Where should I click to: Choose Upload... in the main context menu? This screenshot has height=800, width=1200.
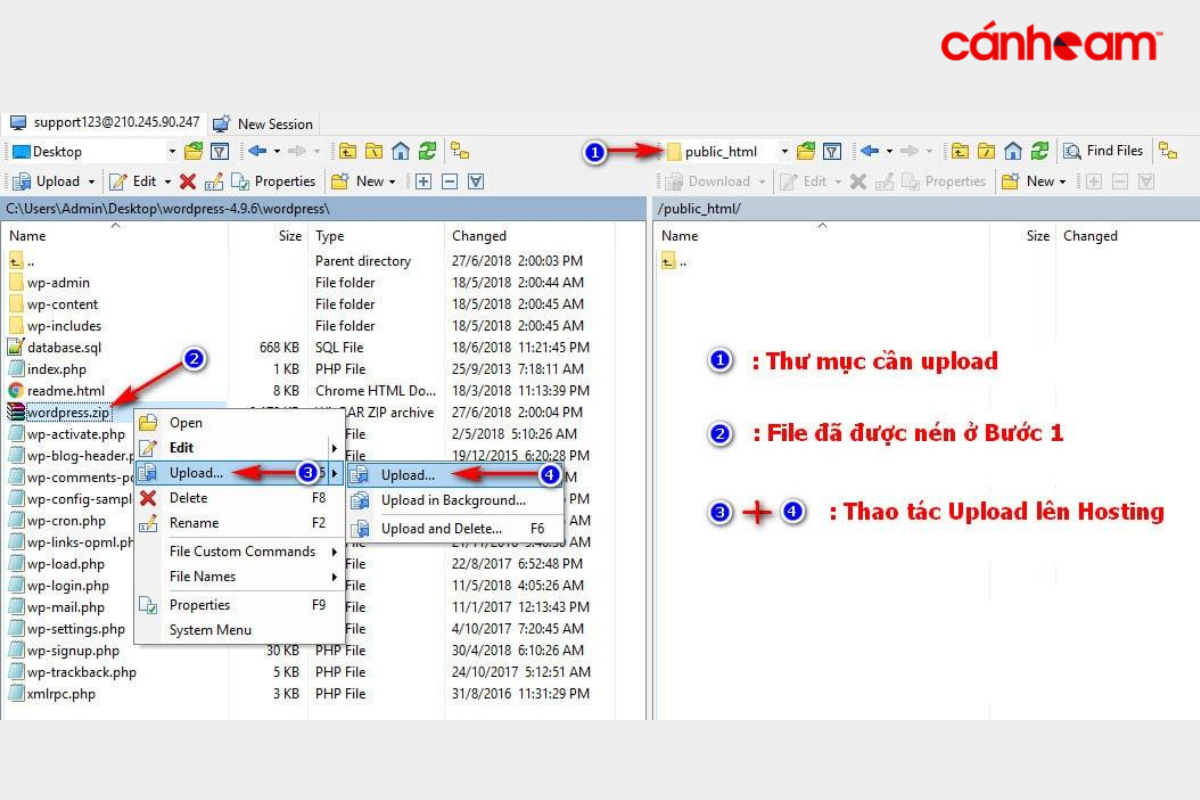239,473
